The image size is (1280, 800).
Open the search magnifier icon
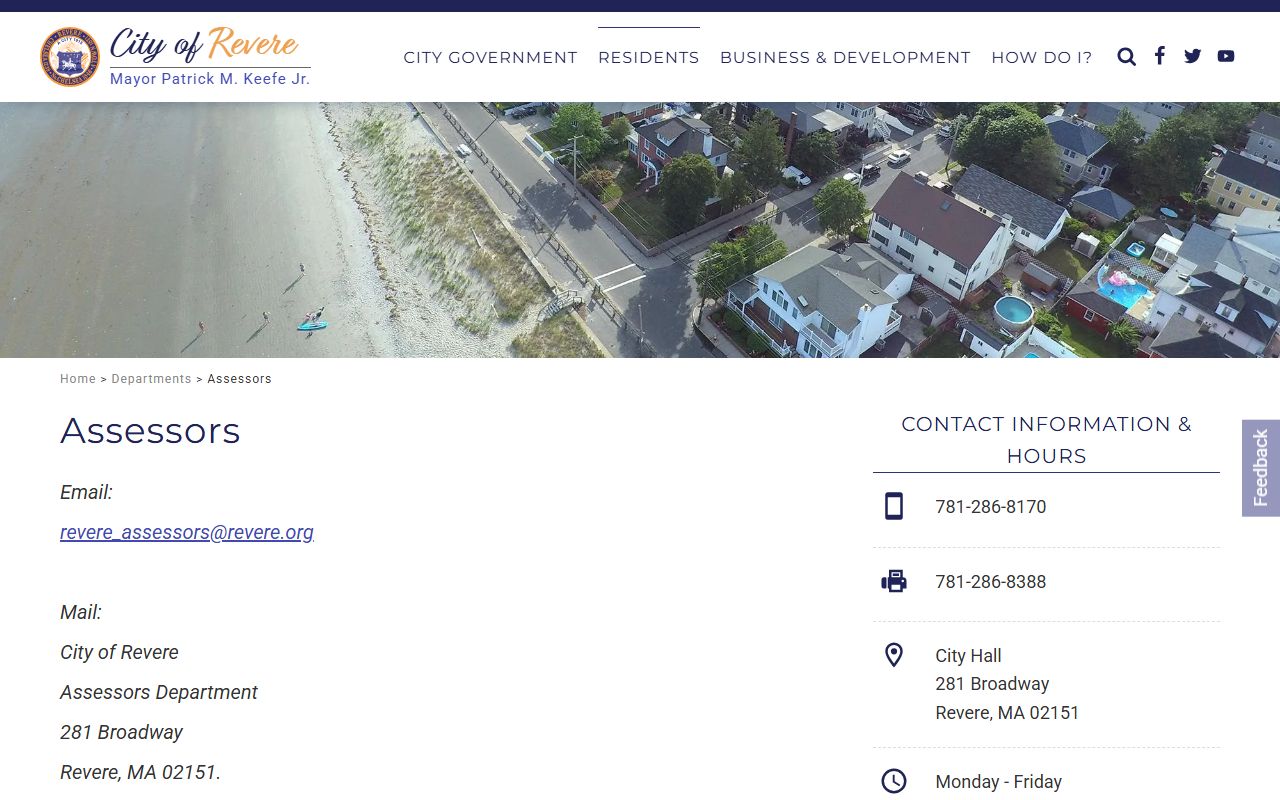(x=1126, y=57)
